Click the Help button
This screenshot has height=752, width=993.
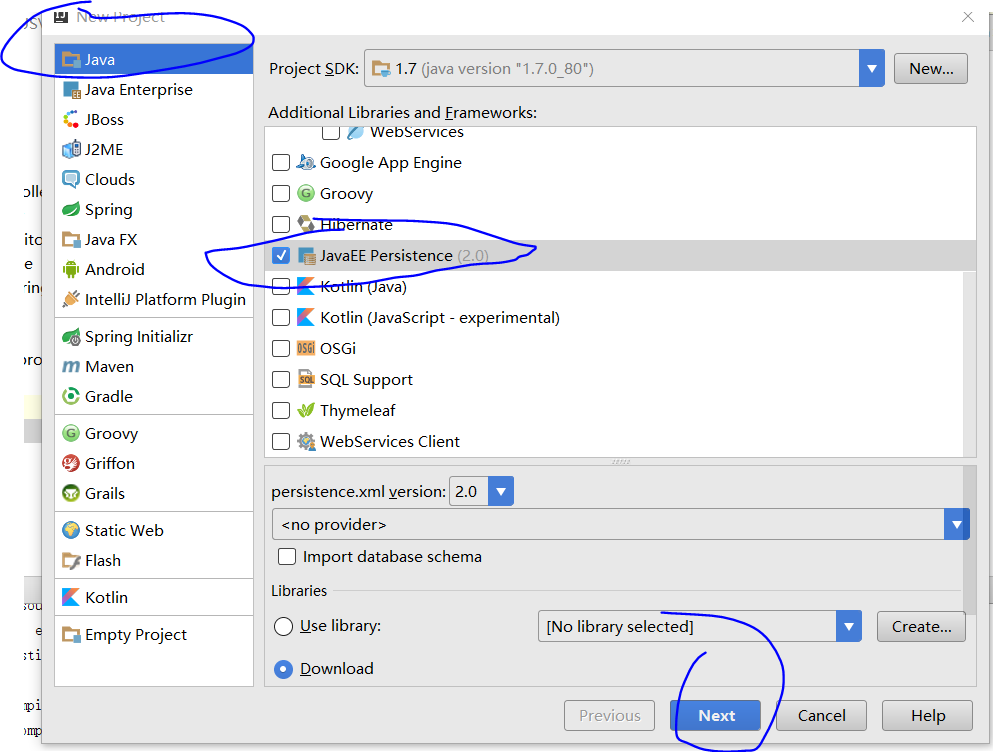[928, 715]
